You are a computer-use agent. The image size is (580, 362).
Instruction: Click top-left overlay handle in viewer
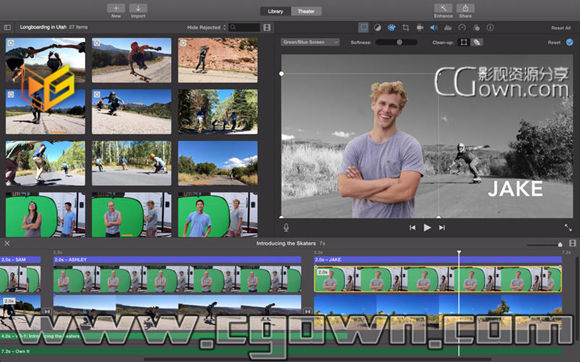[281, 74]
